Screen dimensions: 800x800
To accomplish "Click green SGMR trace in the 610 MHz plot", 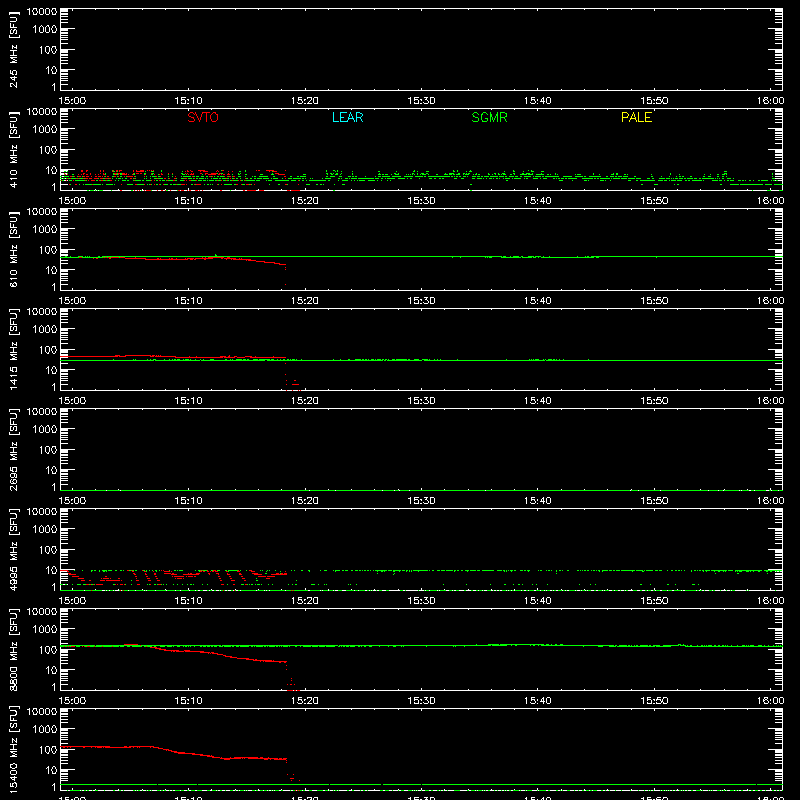I will 421,257.
